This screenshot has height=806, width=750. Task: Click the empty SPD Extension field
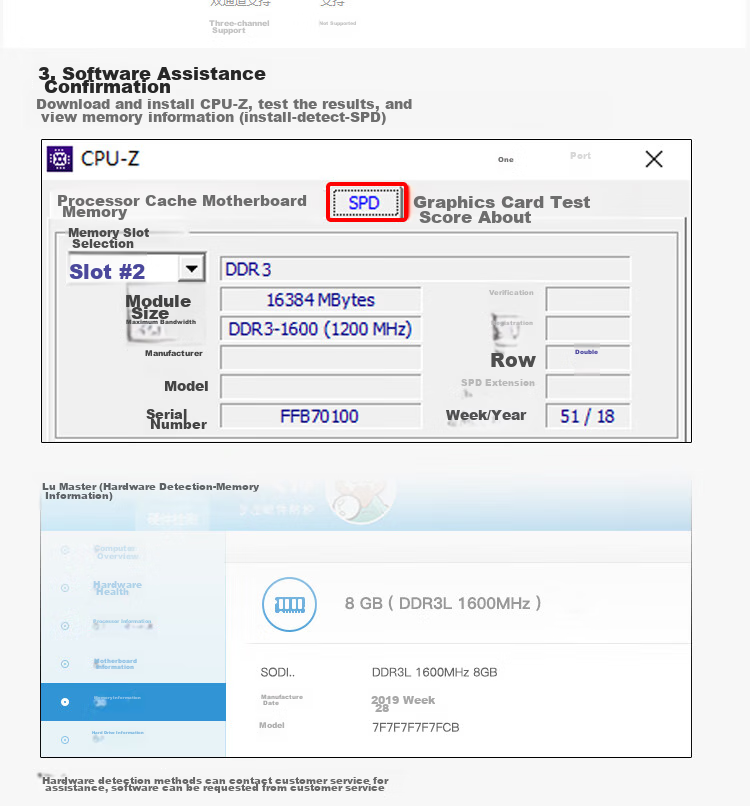pyautogui.click(x=588, y=387)
